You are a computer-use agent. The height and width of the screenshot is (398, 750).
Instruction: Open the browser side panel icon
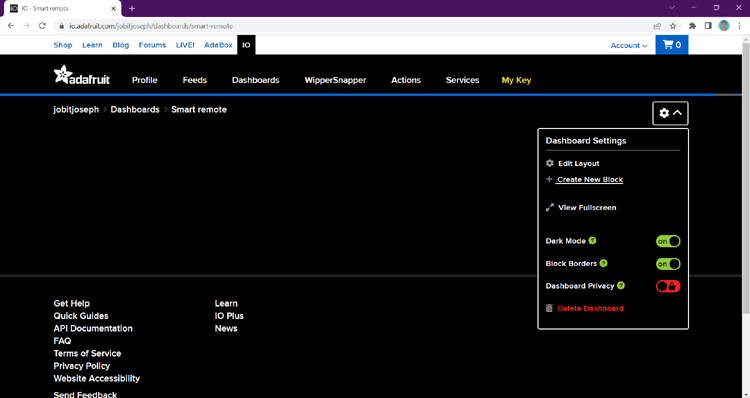[x=708, y=26]
